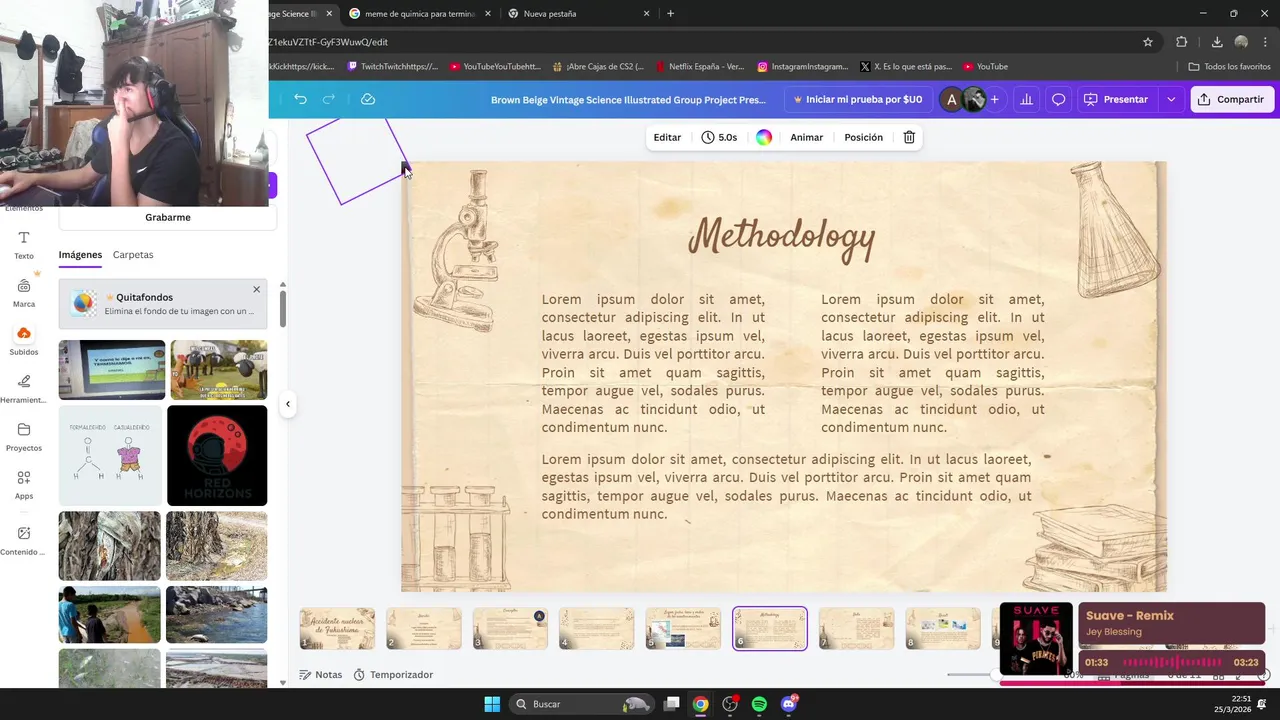Viewport: 1280px width, 720px height.
Task: Open Herramientas tools panel
Action: [x=24, y=389]
